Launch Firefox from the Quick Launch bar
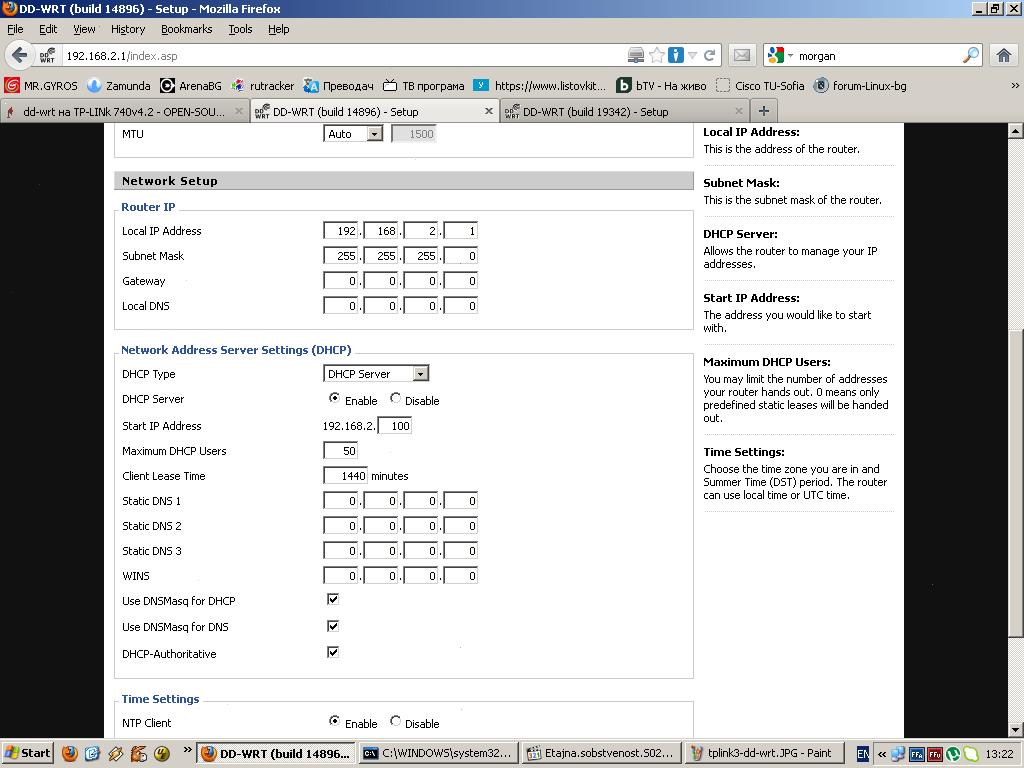Screen dimensions: 1024x768 pyautogui.click(x=70, y=754)
